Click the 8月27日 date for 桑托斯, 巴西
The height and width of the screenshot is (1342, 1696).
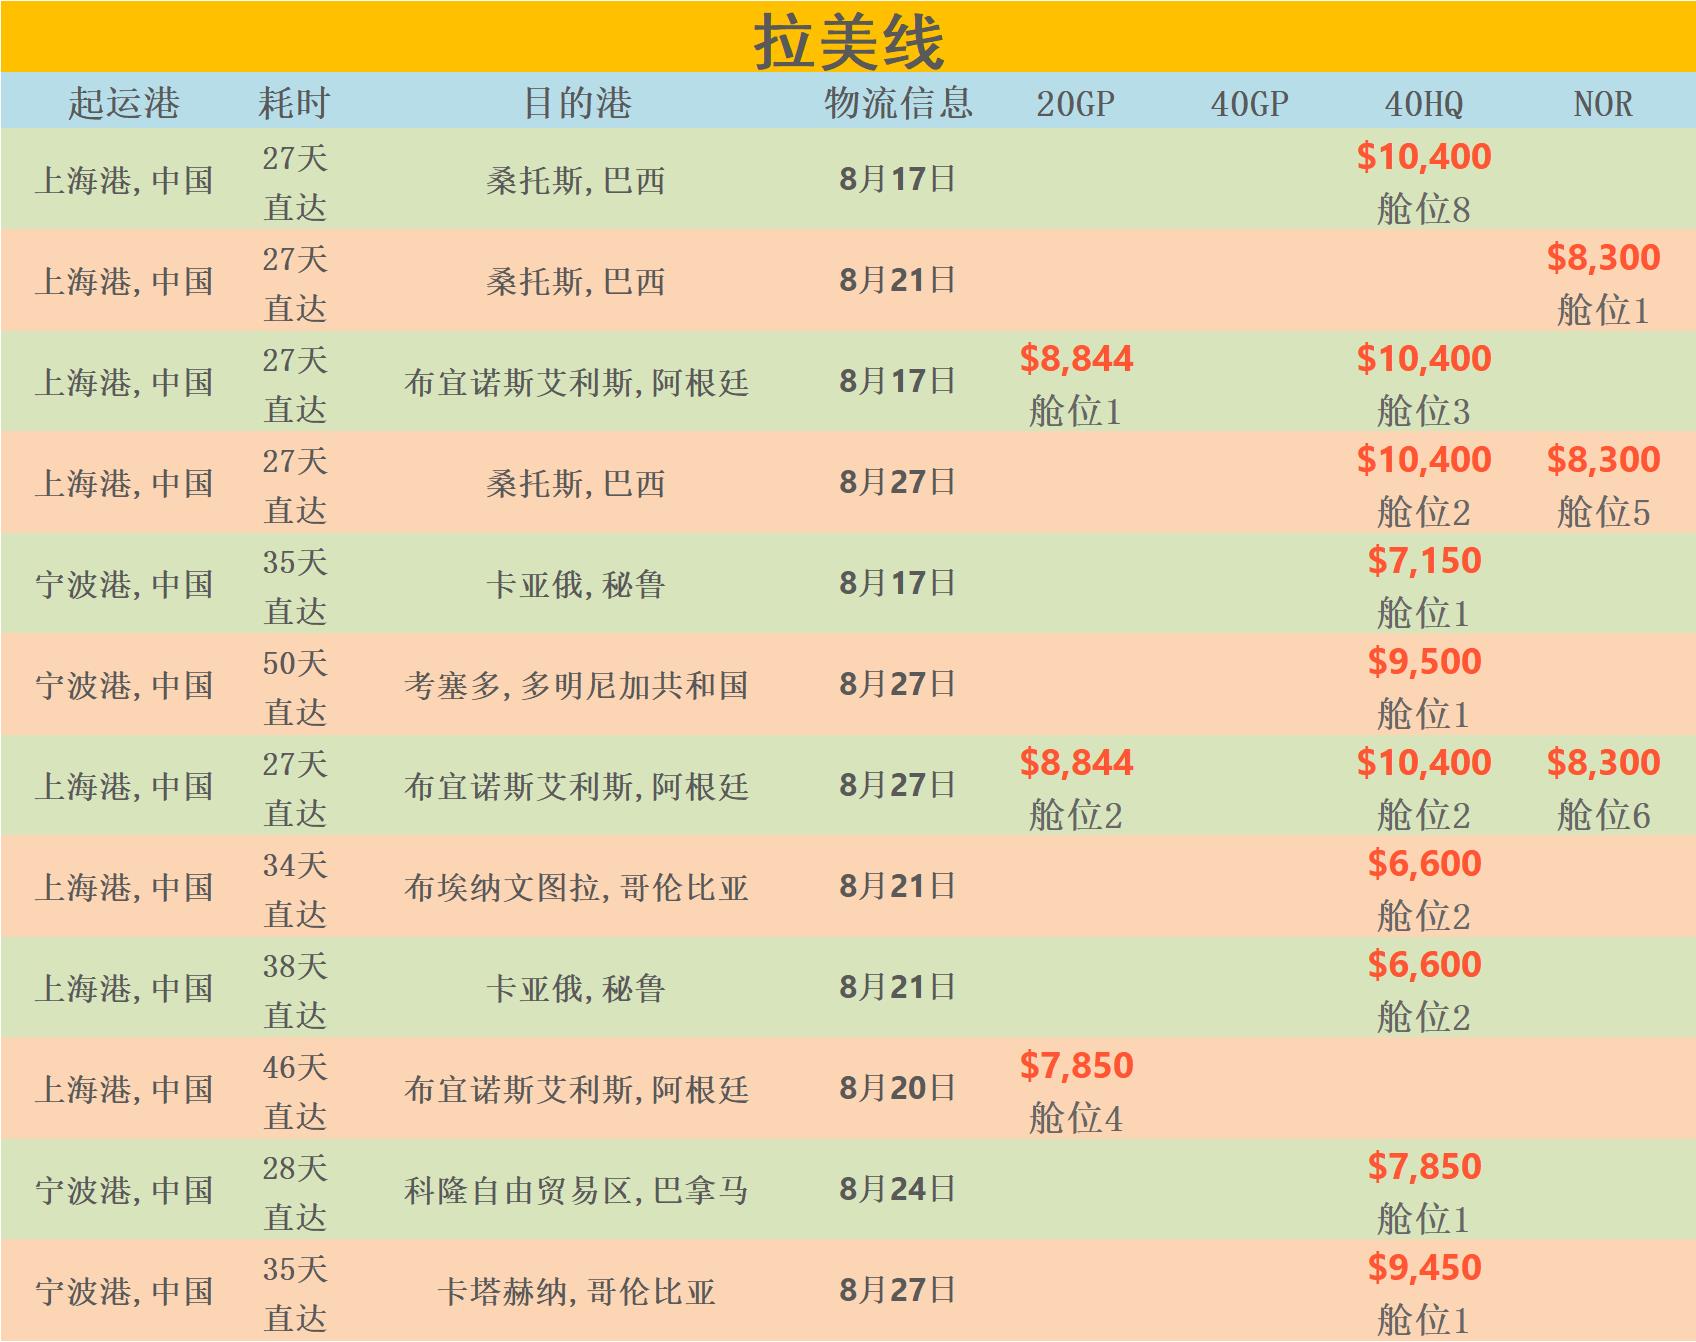coord(898,482)
